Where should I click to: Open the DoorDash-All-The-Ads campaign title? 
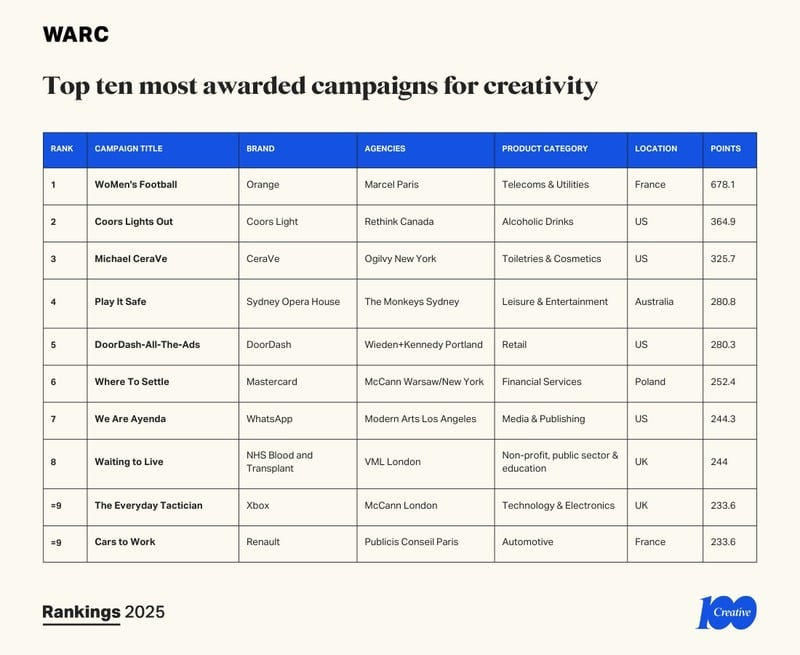coord(147,344)
